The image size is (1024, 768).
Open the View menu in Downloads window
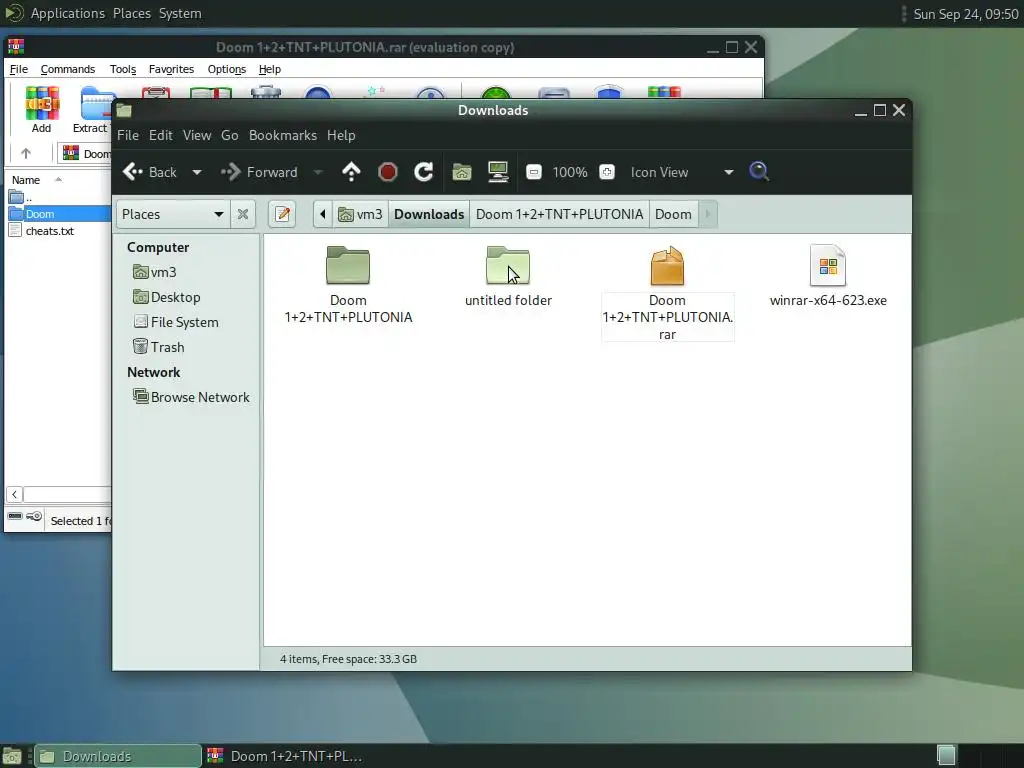(197, 135)
